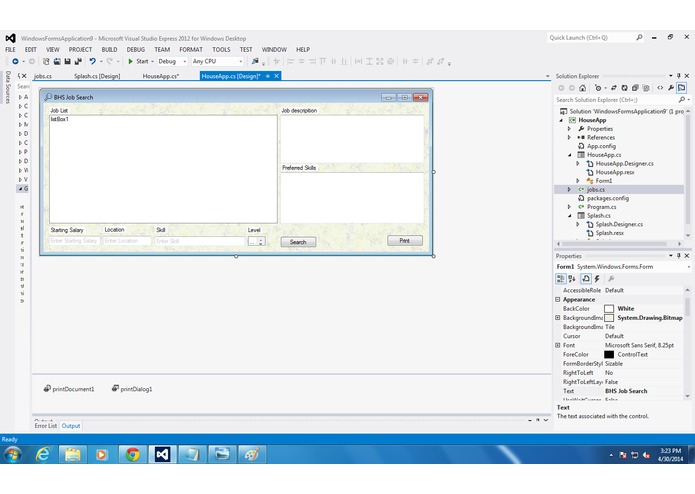The width and height of the screenshot is (695, 494).
Task: Expand the References node
Action: tap(570, 138)
